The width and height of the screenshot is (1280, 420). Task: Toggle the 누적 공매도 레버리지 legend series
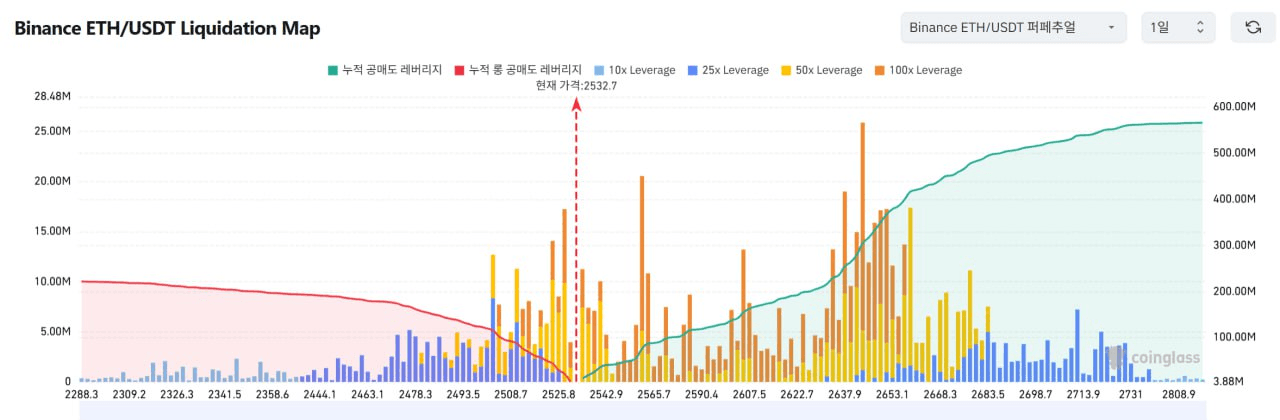(x=384, y=70)
